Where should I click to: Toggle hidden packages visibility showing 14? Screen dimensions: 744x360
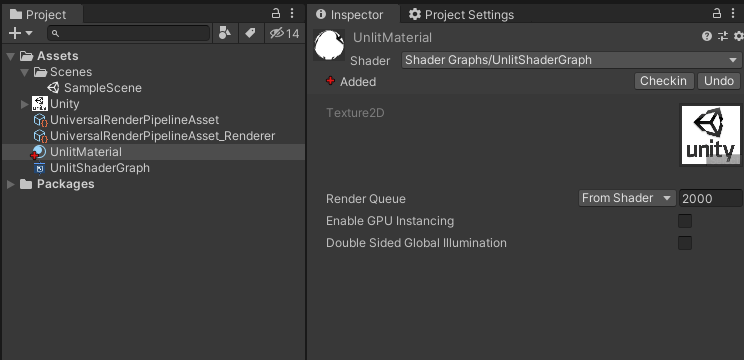point(284,33)
